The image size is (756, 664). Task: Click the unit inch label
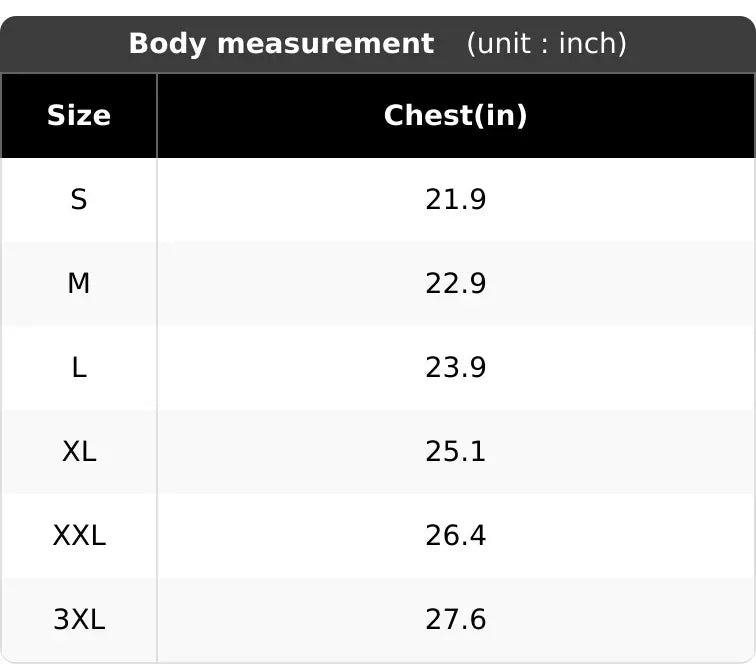coord(546,44)
